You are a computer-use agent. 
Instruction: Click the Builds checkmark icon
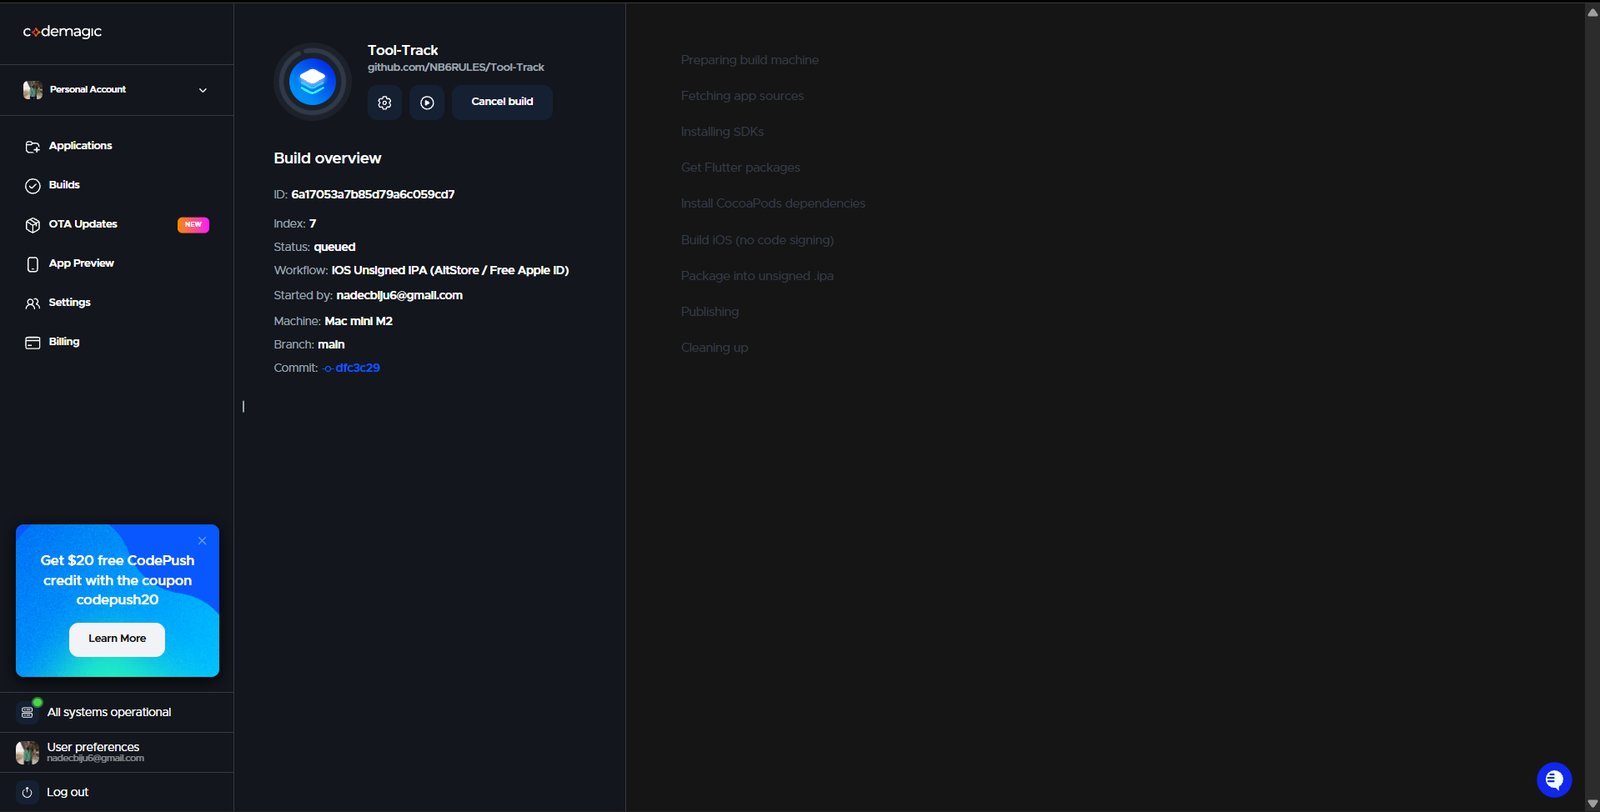tap(33, 186)
